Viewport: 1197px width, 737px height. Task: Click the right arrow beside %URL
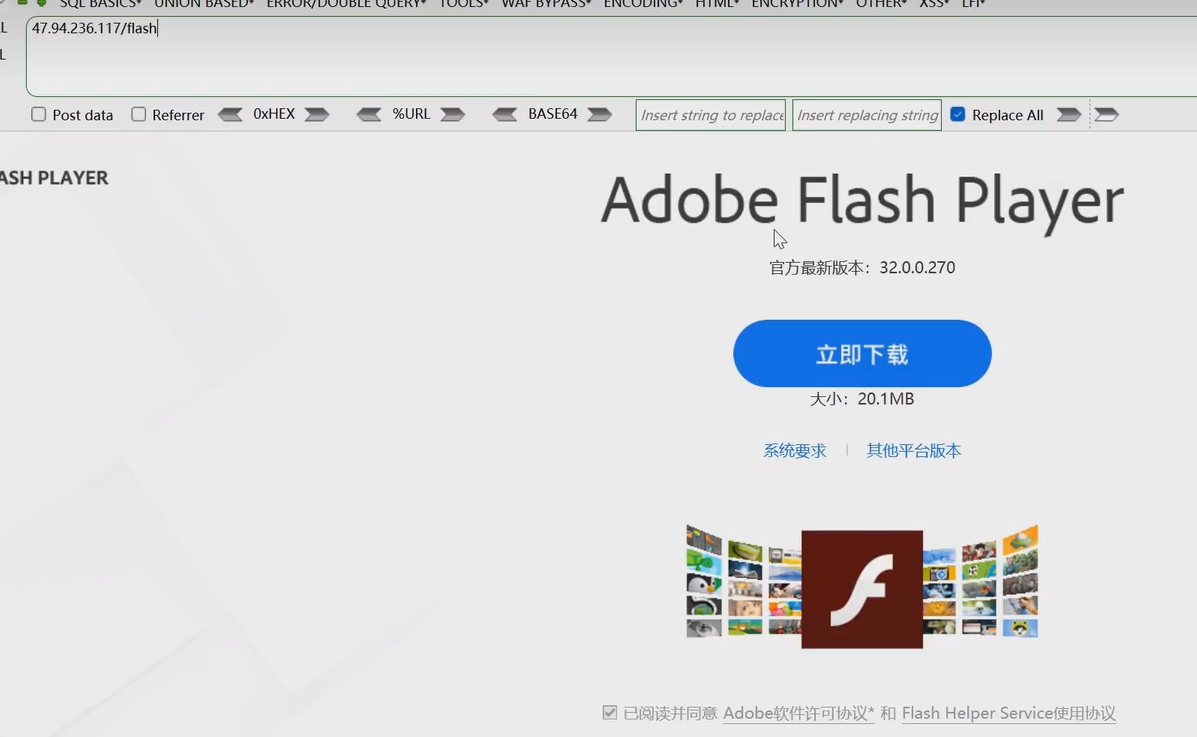click(453, 115)
